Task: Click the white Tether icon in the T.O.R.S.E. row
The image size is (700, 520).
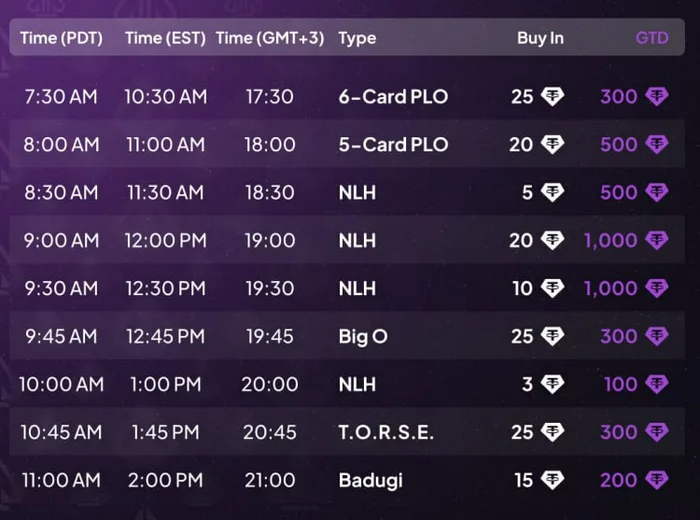Action: [552, 433]
